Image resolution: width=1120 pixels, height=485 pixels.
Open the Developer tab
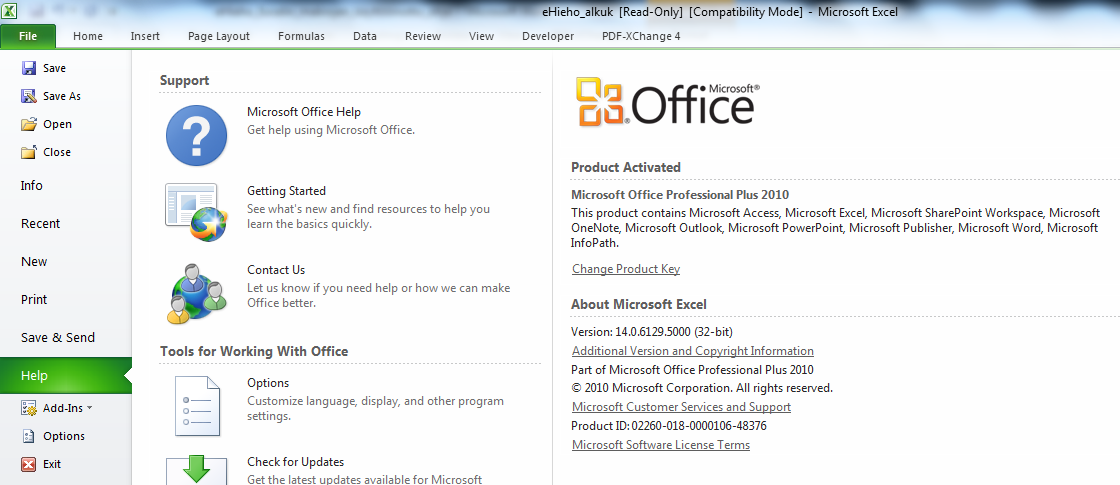tap(548, 36)
